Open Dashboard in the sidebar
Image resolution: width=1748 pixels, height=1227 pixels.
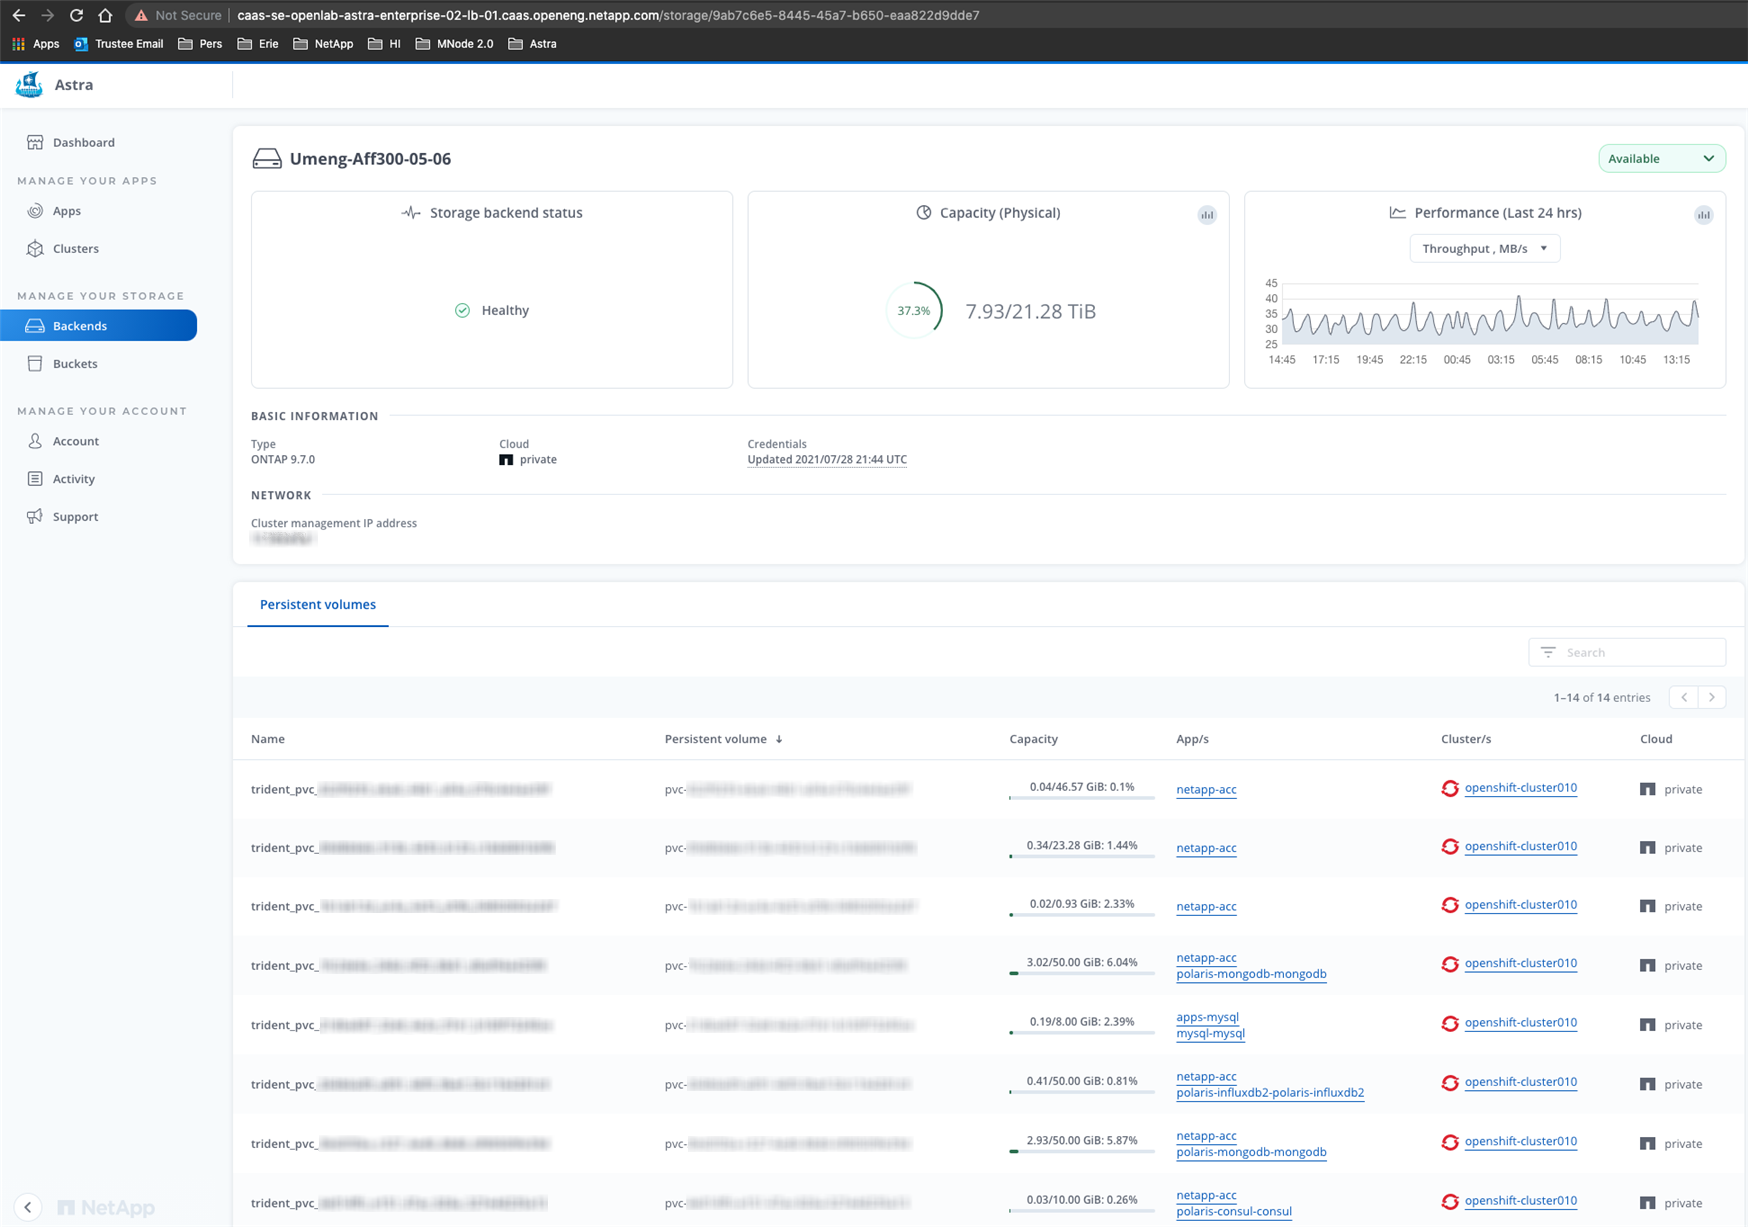(83, 142)
